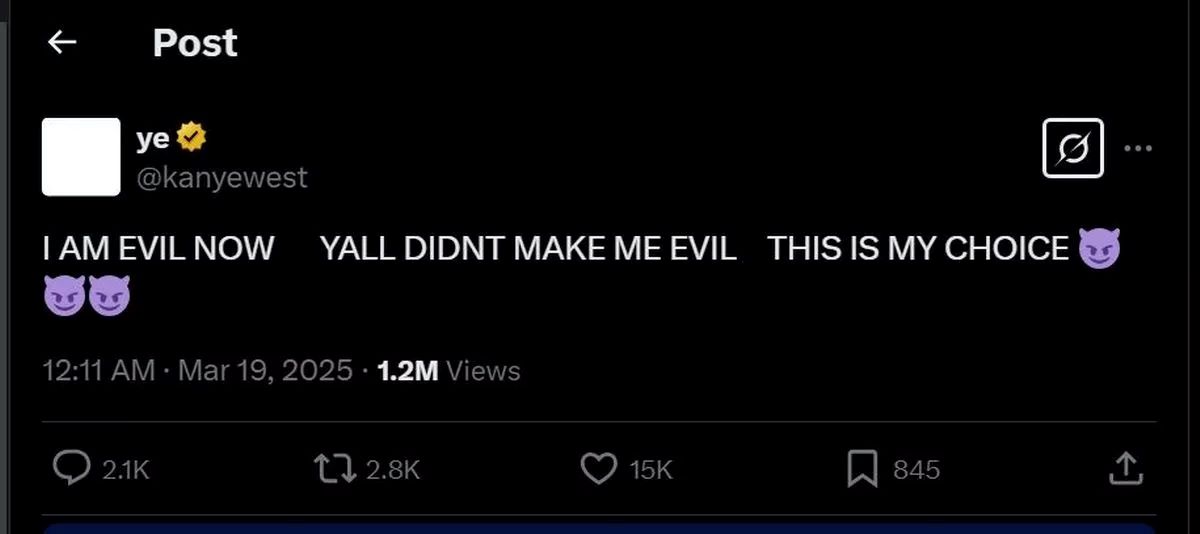Click the 15K likes count
Screen dimensions: 1200x534
(651, 469)
